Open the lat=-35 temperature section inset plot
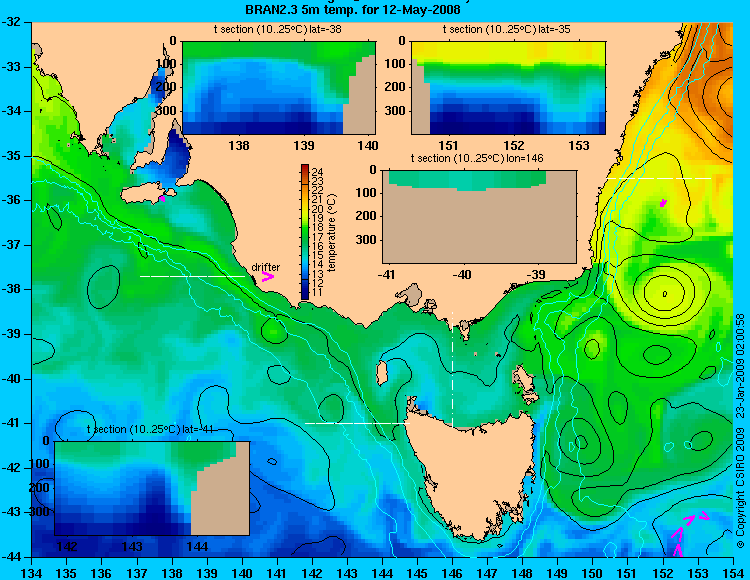The height and width of the screenshot is (580, 750). point(508,88)
